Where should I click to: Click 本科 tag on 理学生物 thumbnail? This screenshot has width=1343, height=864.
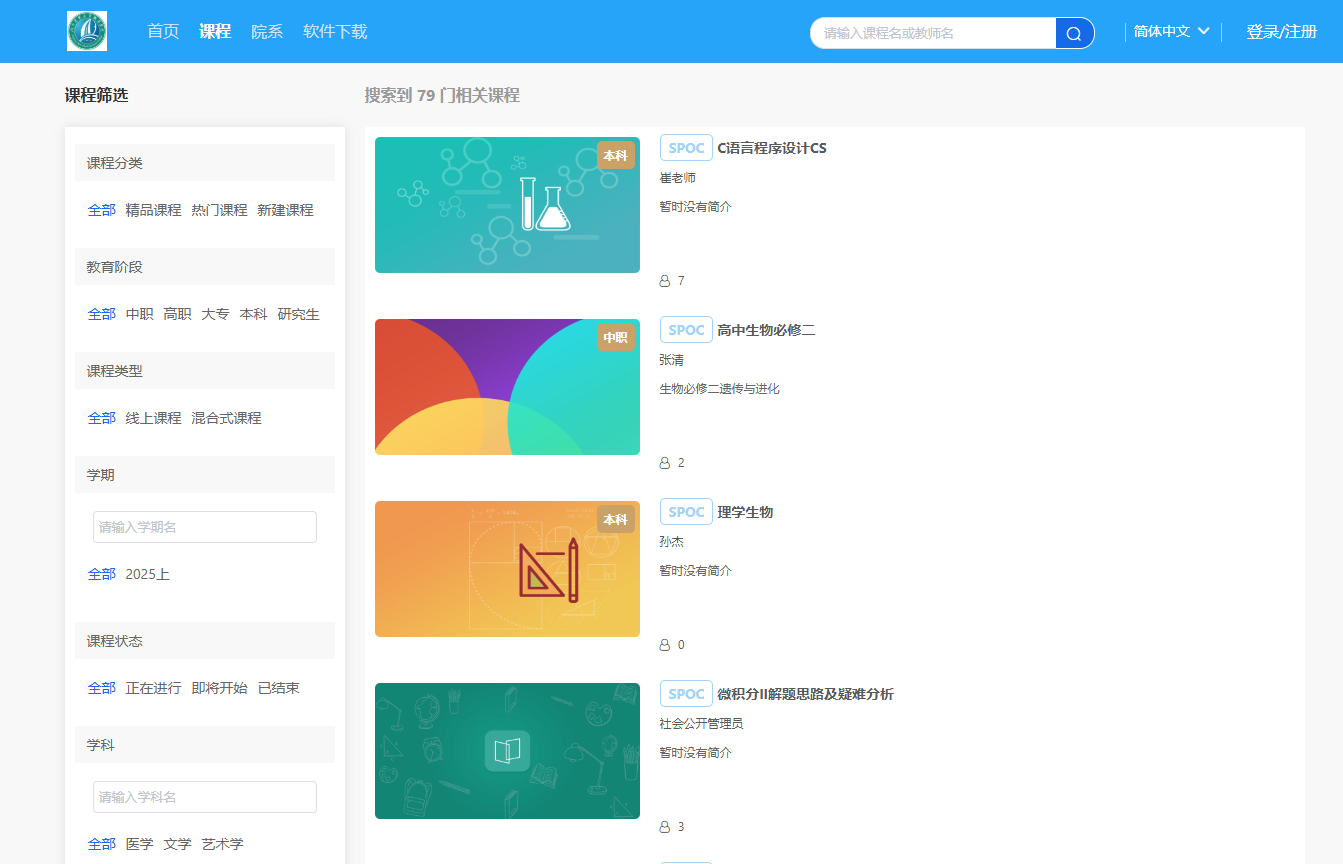(616, 519)
